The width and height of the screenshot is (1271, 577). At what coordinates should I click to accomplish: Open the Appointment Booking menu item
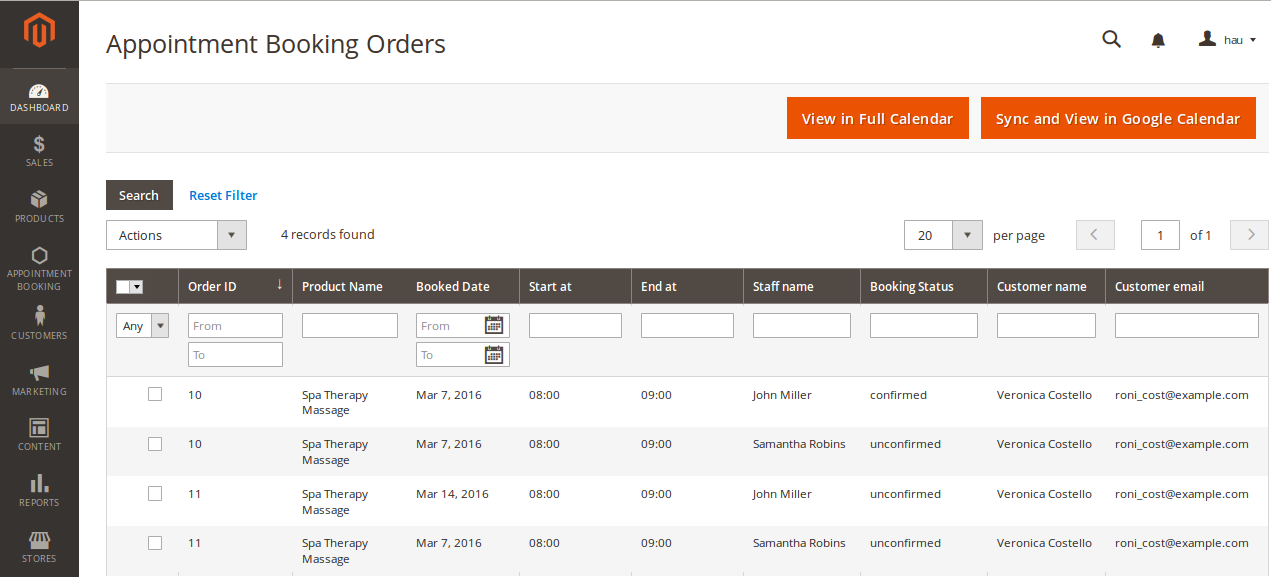pyautogui.click(x=39, y=268)
